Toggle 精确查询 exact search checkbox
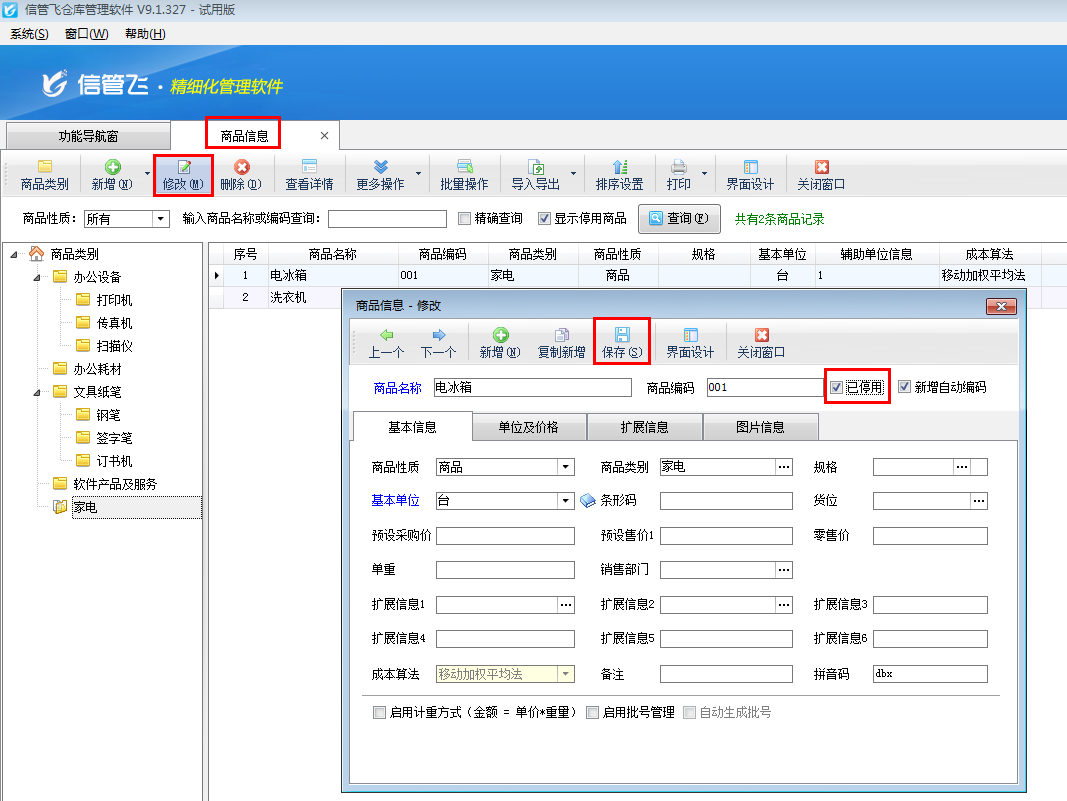 [465, 219]
